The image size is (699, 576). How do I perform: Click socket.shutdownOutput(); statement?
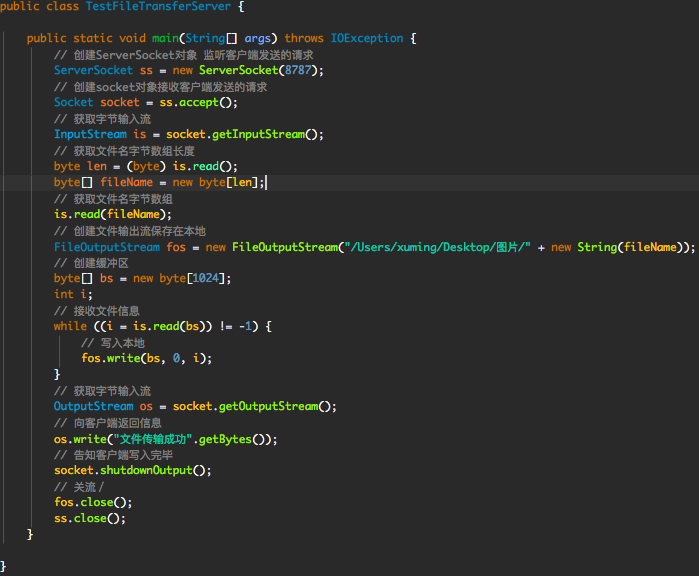point(133,471)
